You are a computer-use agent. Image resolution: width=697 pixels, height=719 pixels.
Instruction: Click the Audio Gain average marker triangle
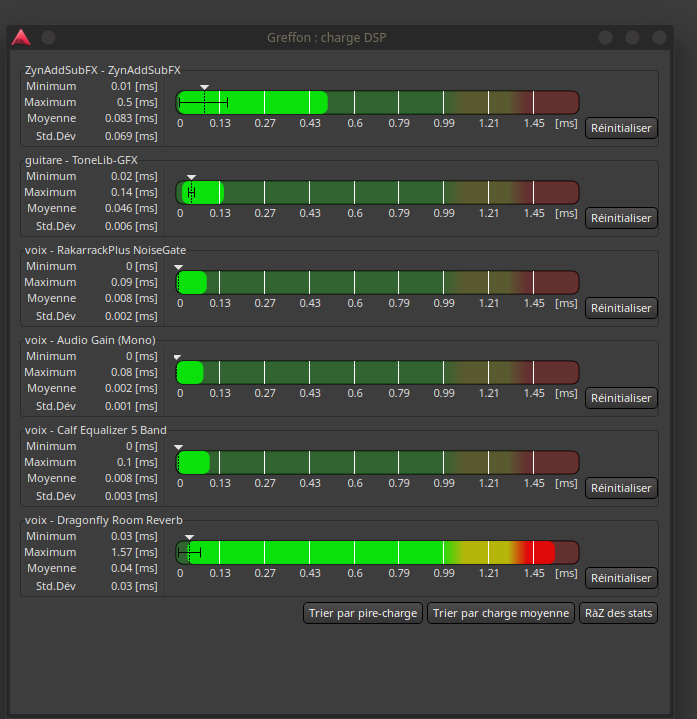[x=177, y=357]
